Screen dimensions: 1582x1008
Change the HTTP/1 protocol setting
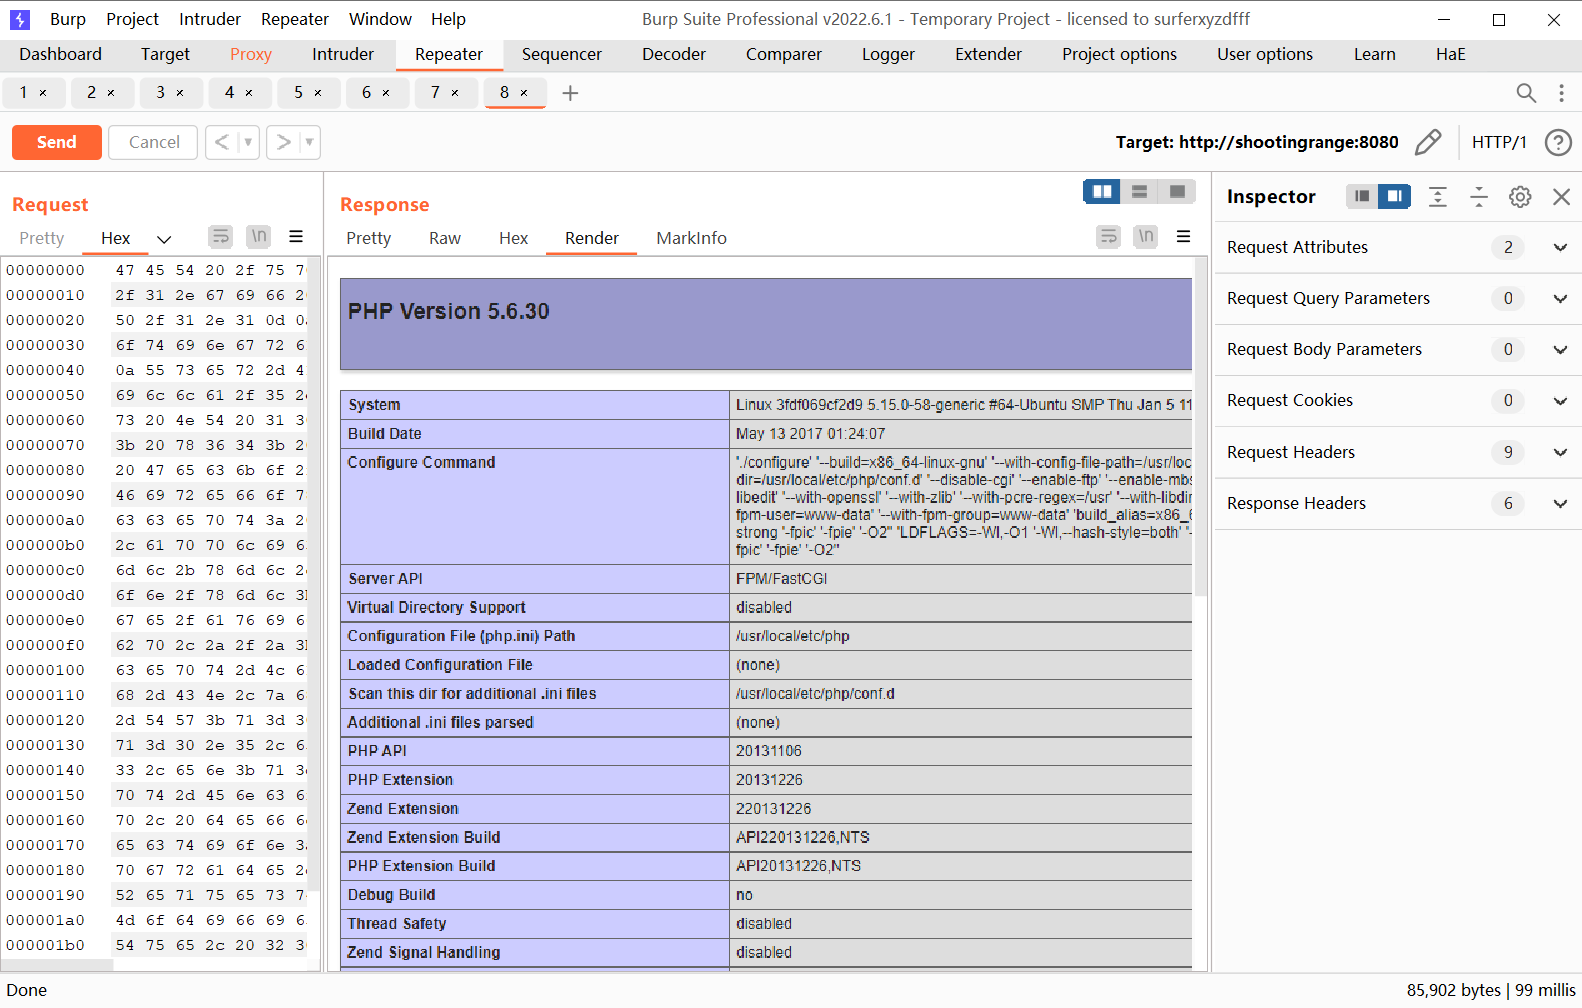pos(1499,142)
